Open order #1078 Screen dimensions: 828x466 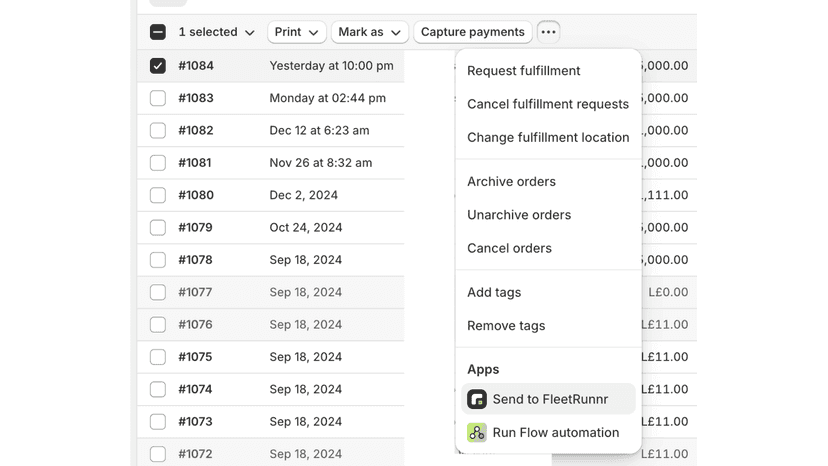(195, 260)
